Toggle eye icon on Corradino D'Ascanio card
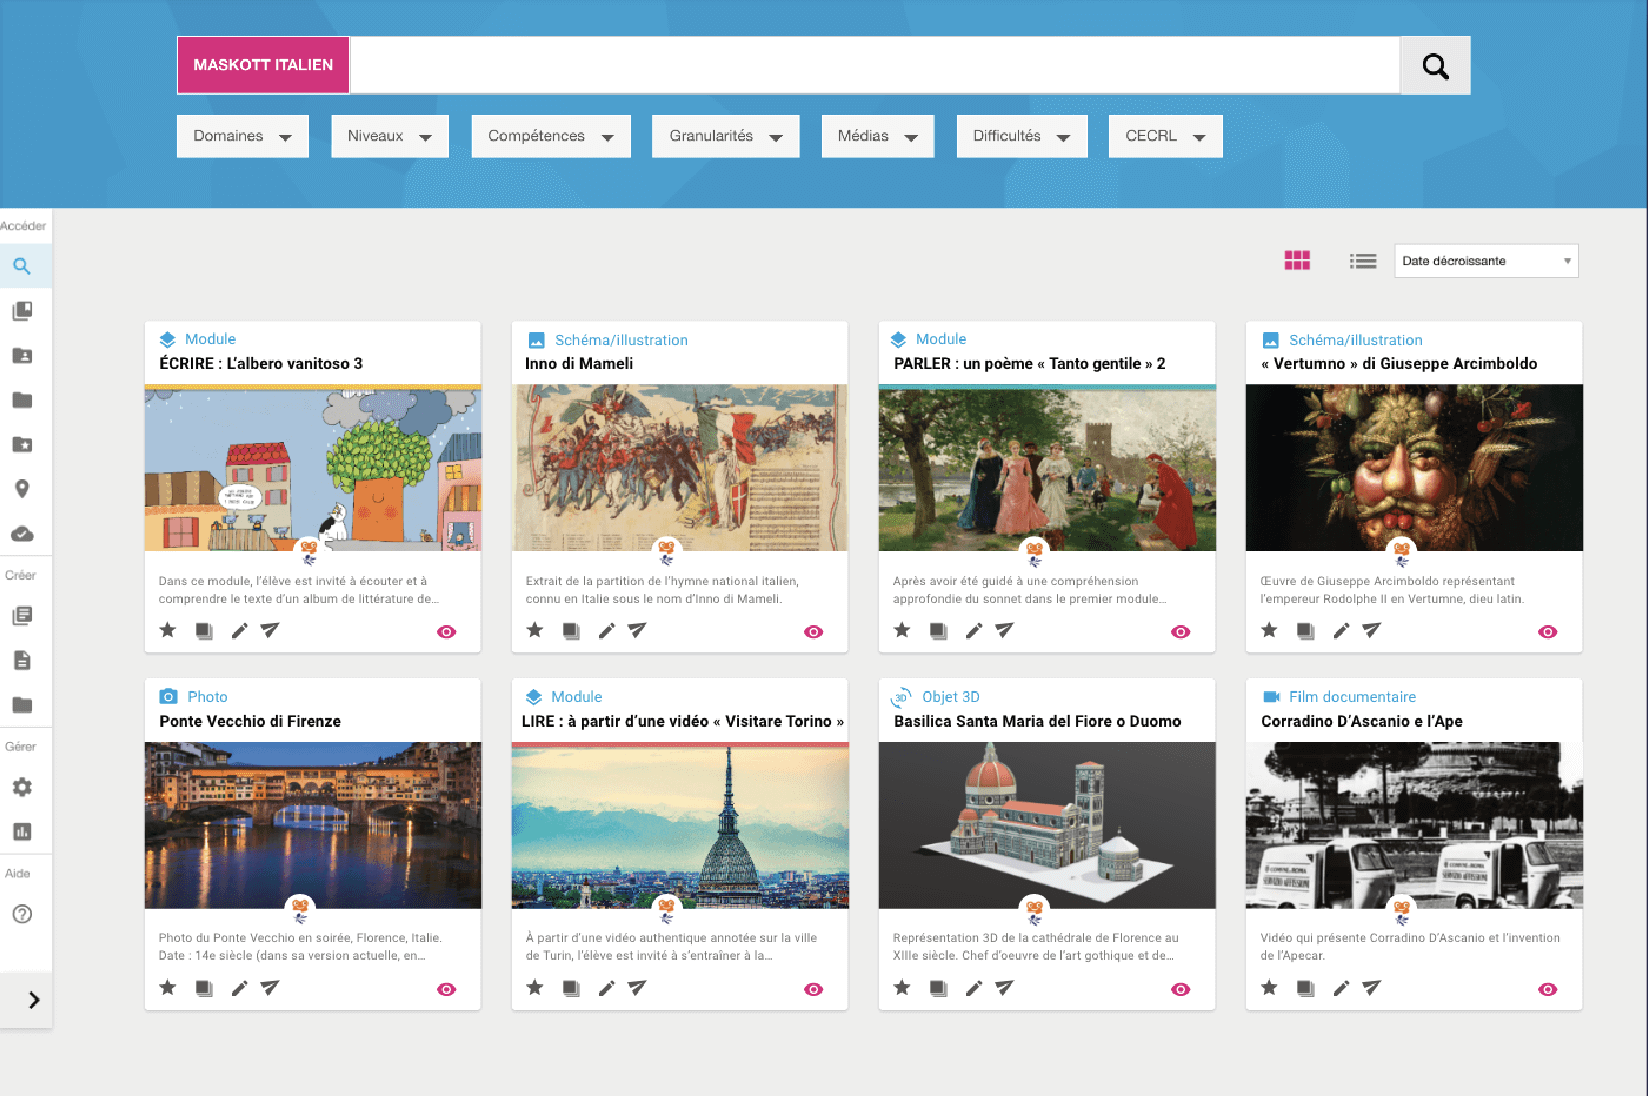 click(1547, 989)
